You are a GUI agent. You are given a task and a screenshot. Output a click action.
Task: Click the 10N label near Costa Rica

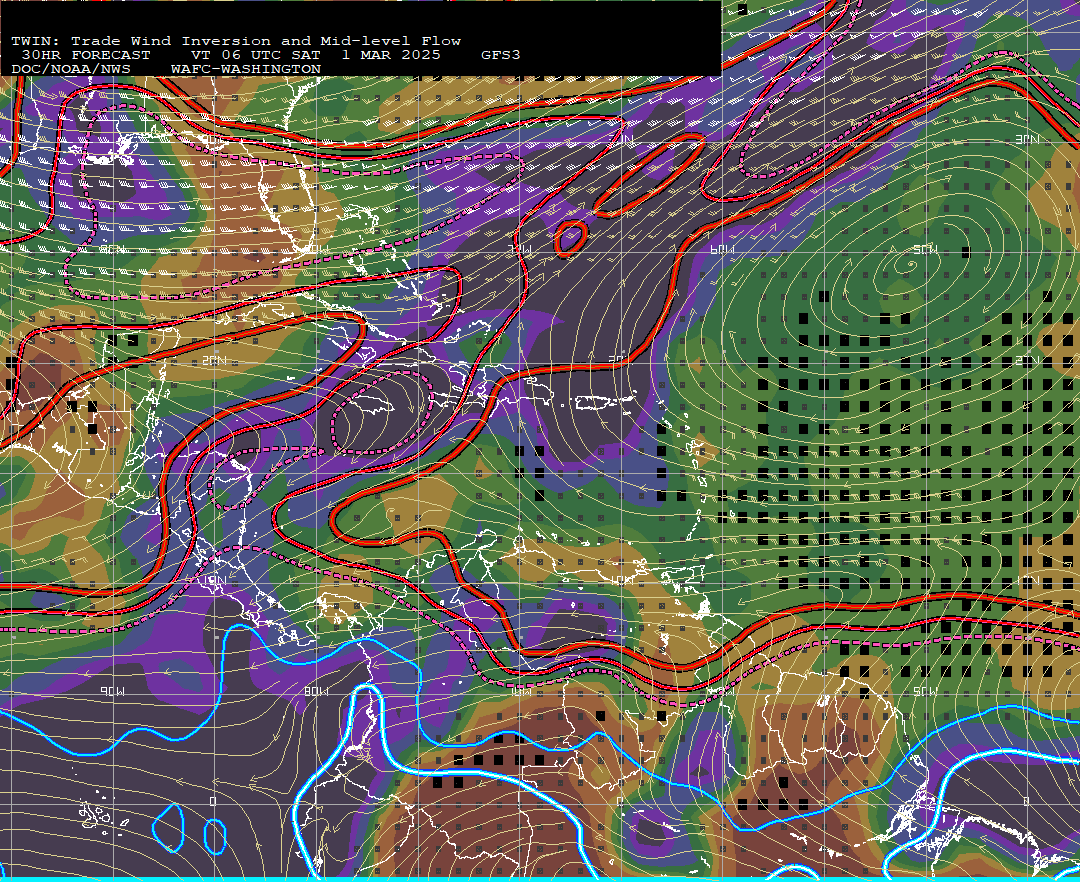pyautogui.click(x=214, y=581)
